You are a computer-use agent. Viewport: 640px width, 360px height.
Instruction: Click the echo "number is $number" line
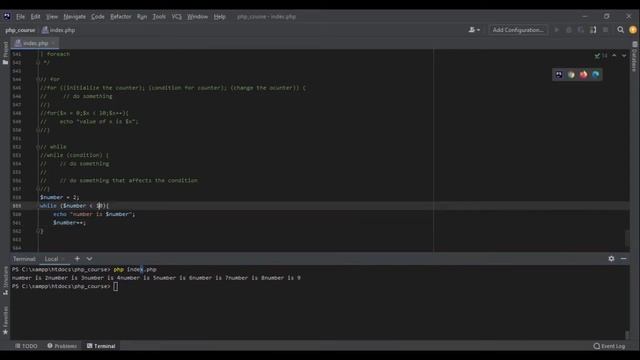pyautogui.click(x=94, y=214)
